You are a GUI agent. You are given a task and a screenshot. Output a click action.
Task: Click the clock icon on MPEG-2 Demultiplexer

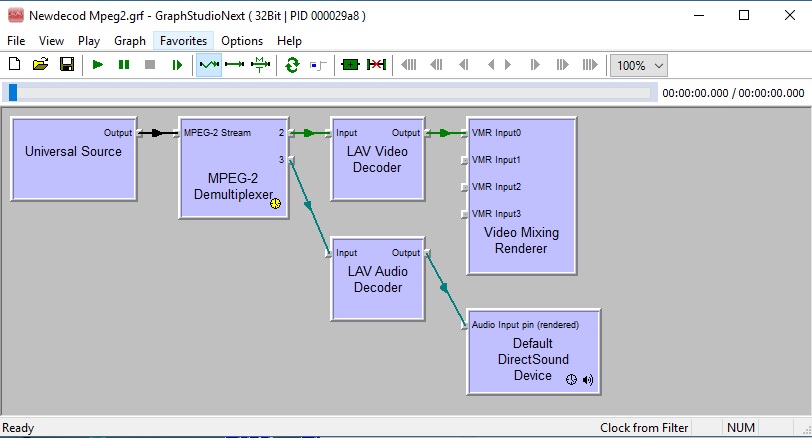[276, 203]
